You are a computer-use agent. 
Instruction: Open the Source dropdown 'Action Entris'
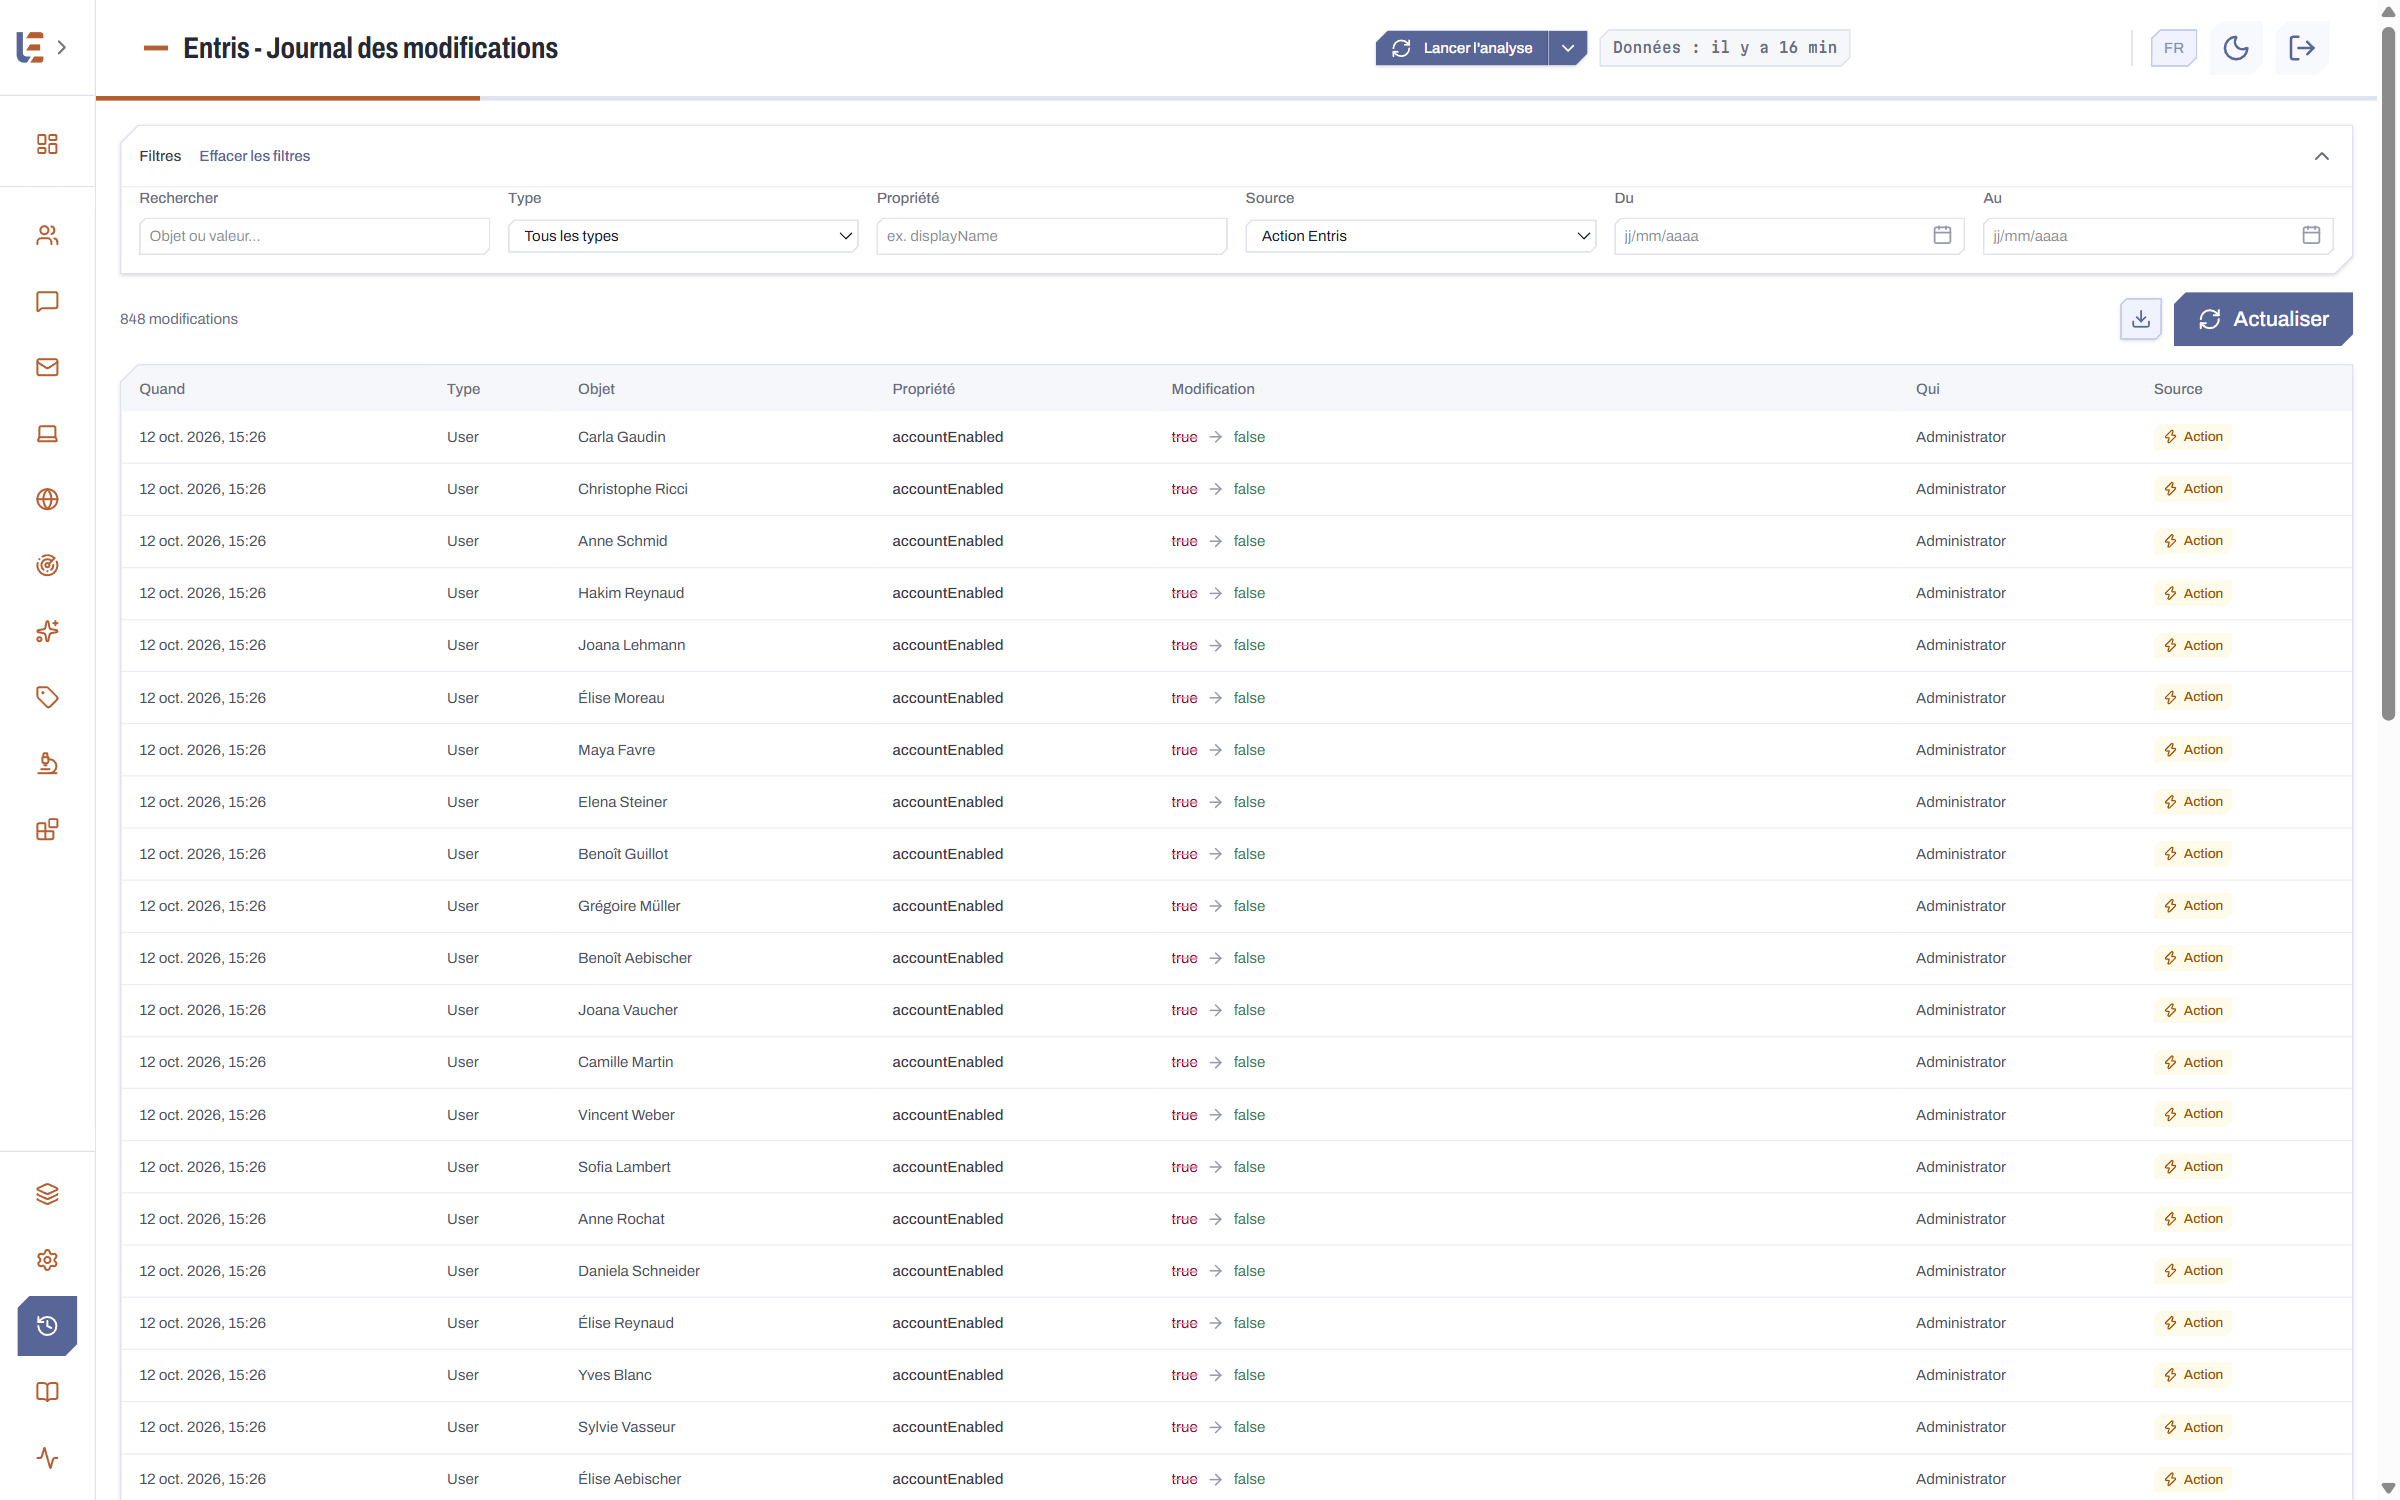[x=1420, y=236]
